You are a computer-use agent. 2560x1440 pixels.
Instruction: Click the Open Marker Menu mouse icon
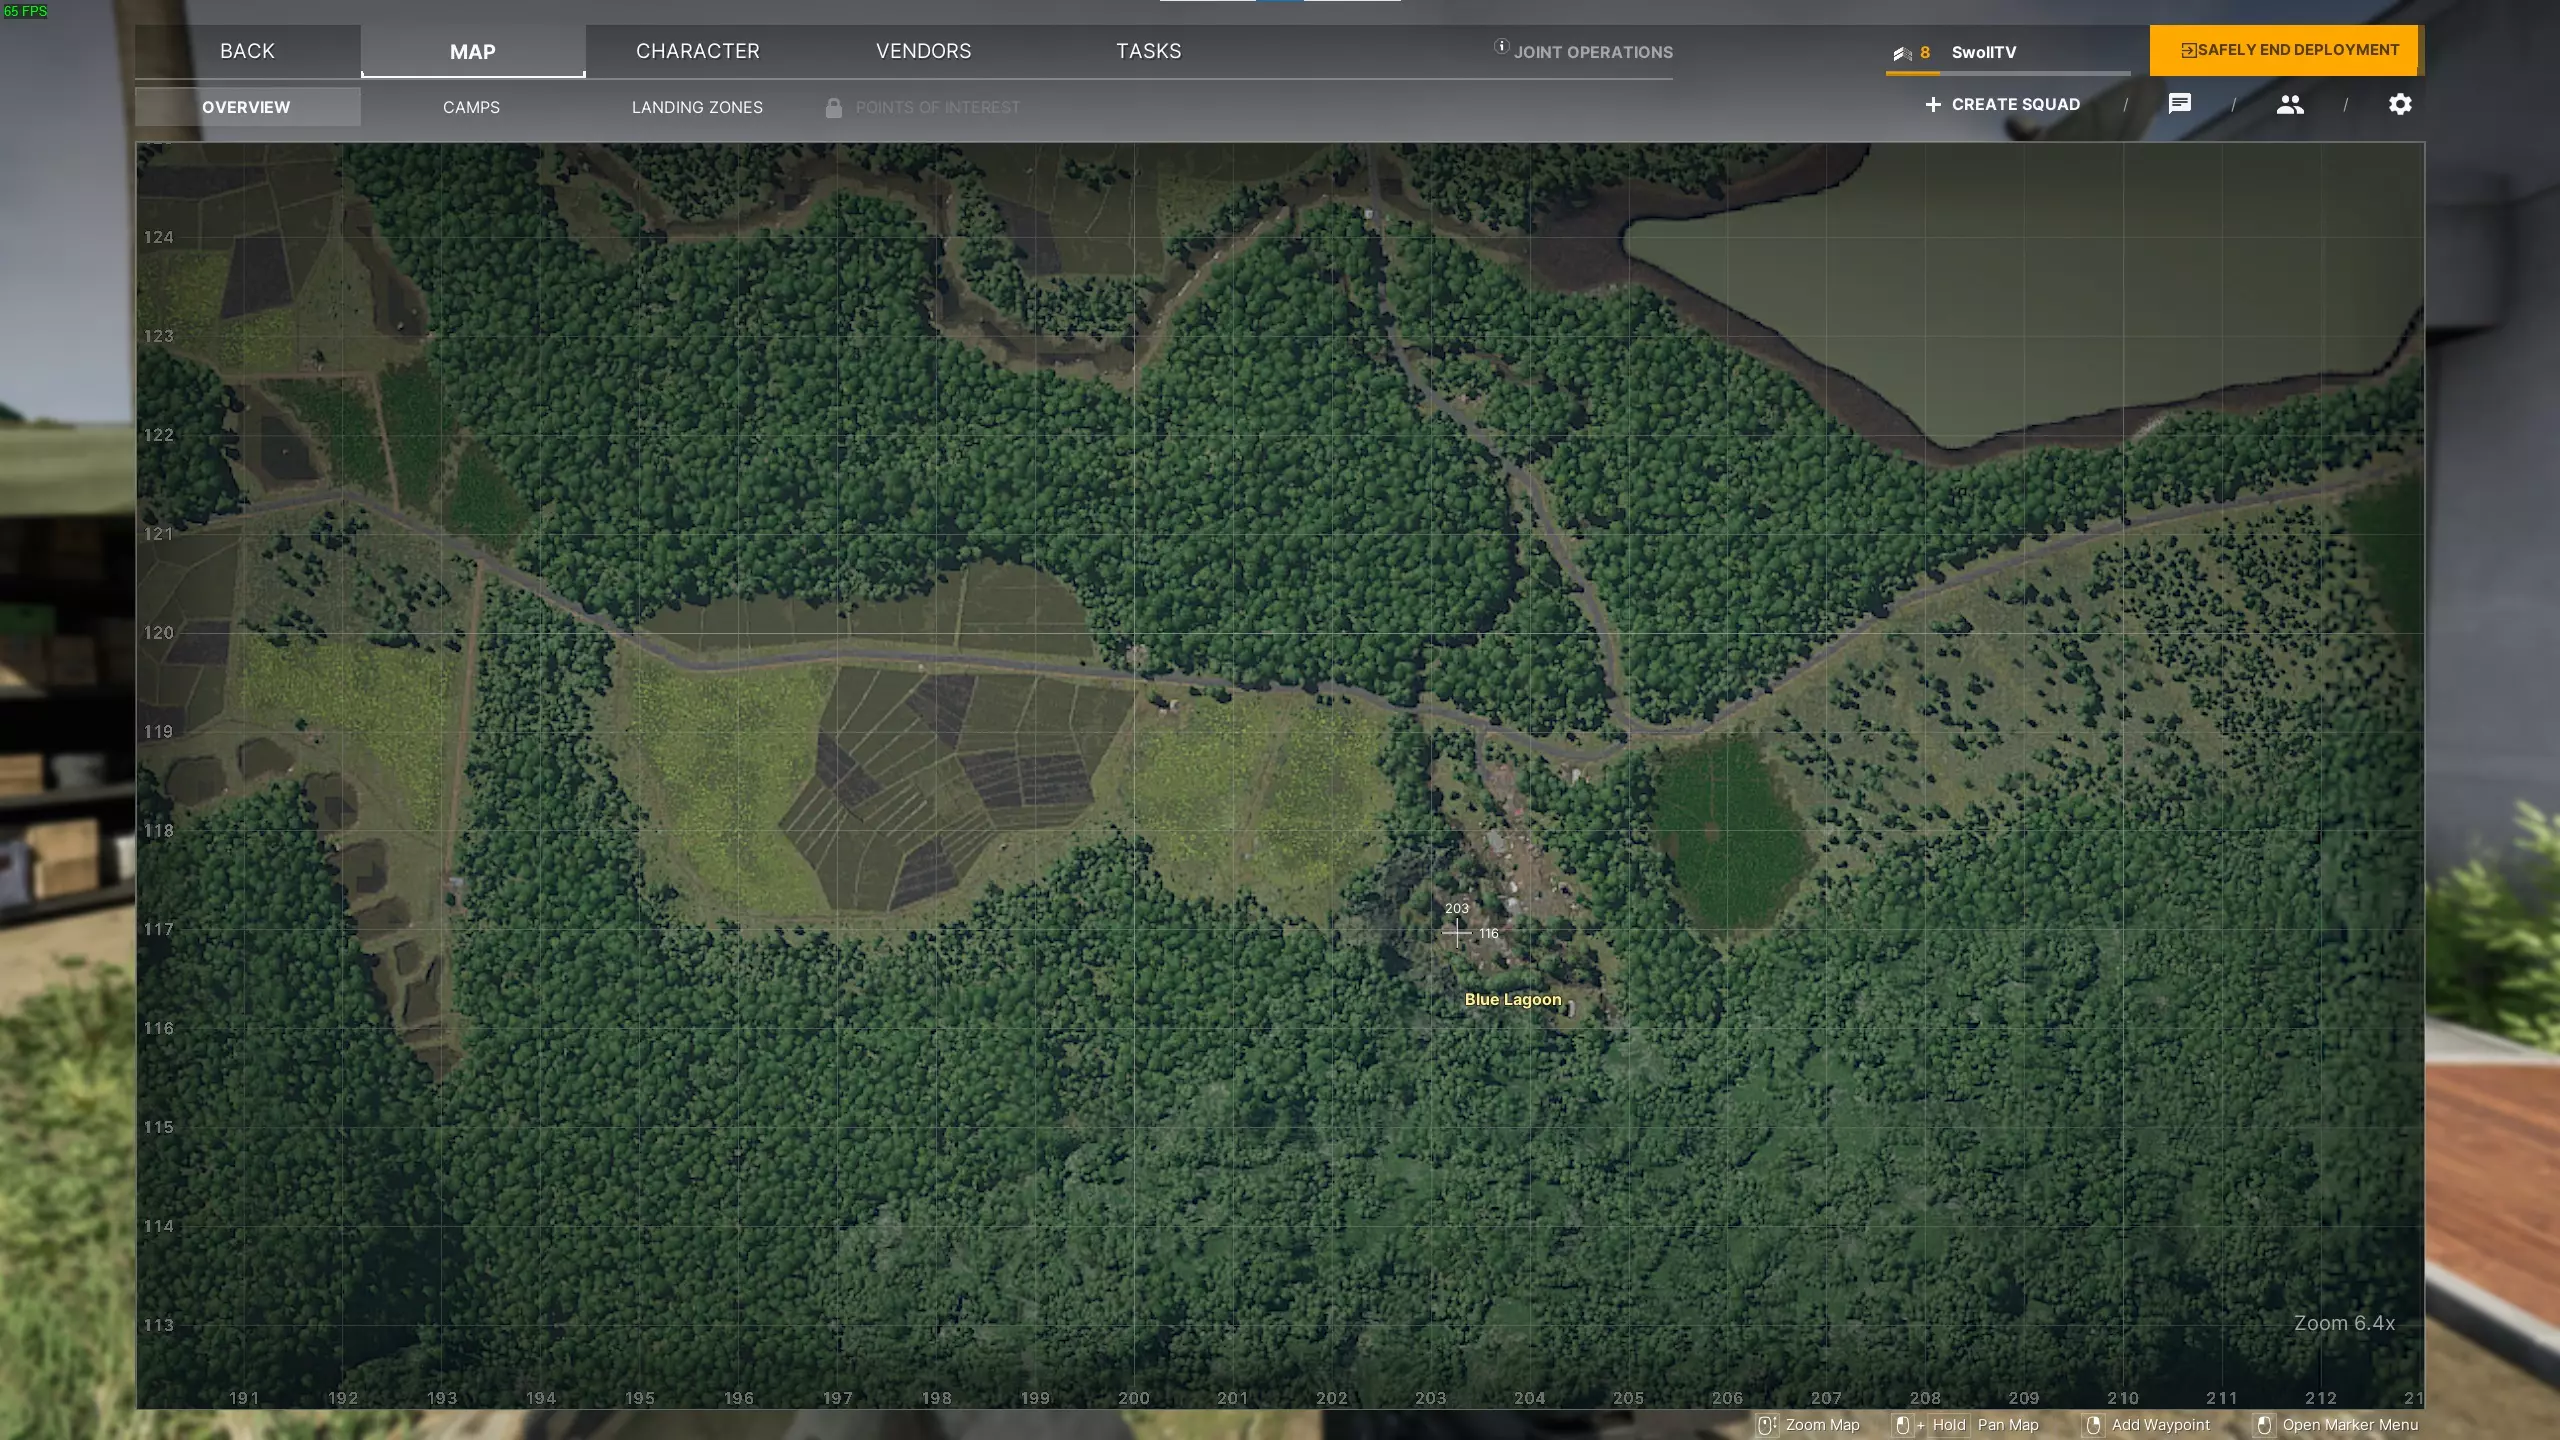click(2264, 1425)
